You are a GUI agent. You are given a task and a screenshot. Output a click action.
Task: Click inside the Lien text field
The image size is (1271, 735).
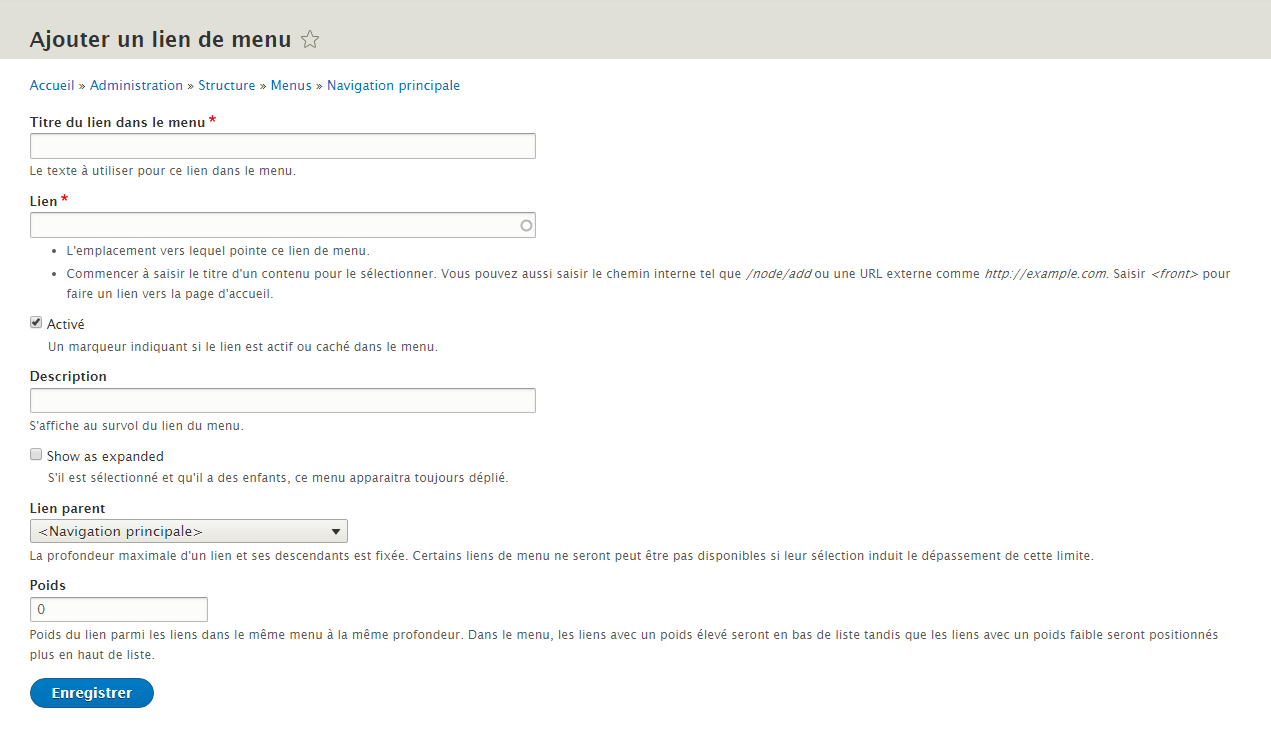click(275, 225)
